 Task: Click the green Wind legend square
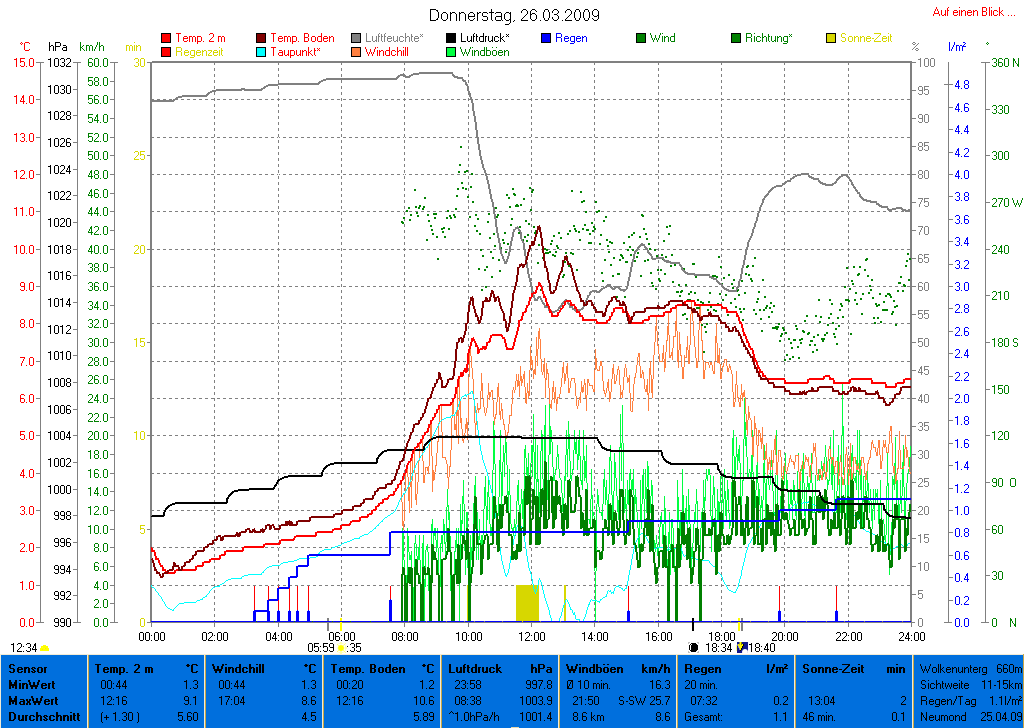click(x=641, y=38)
